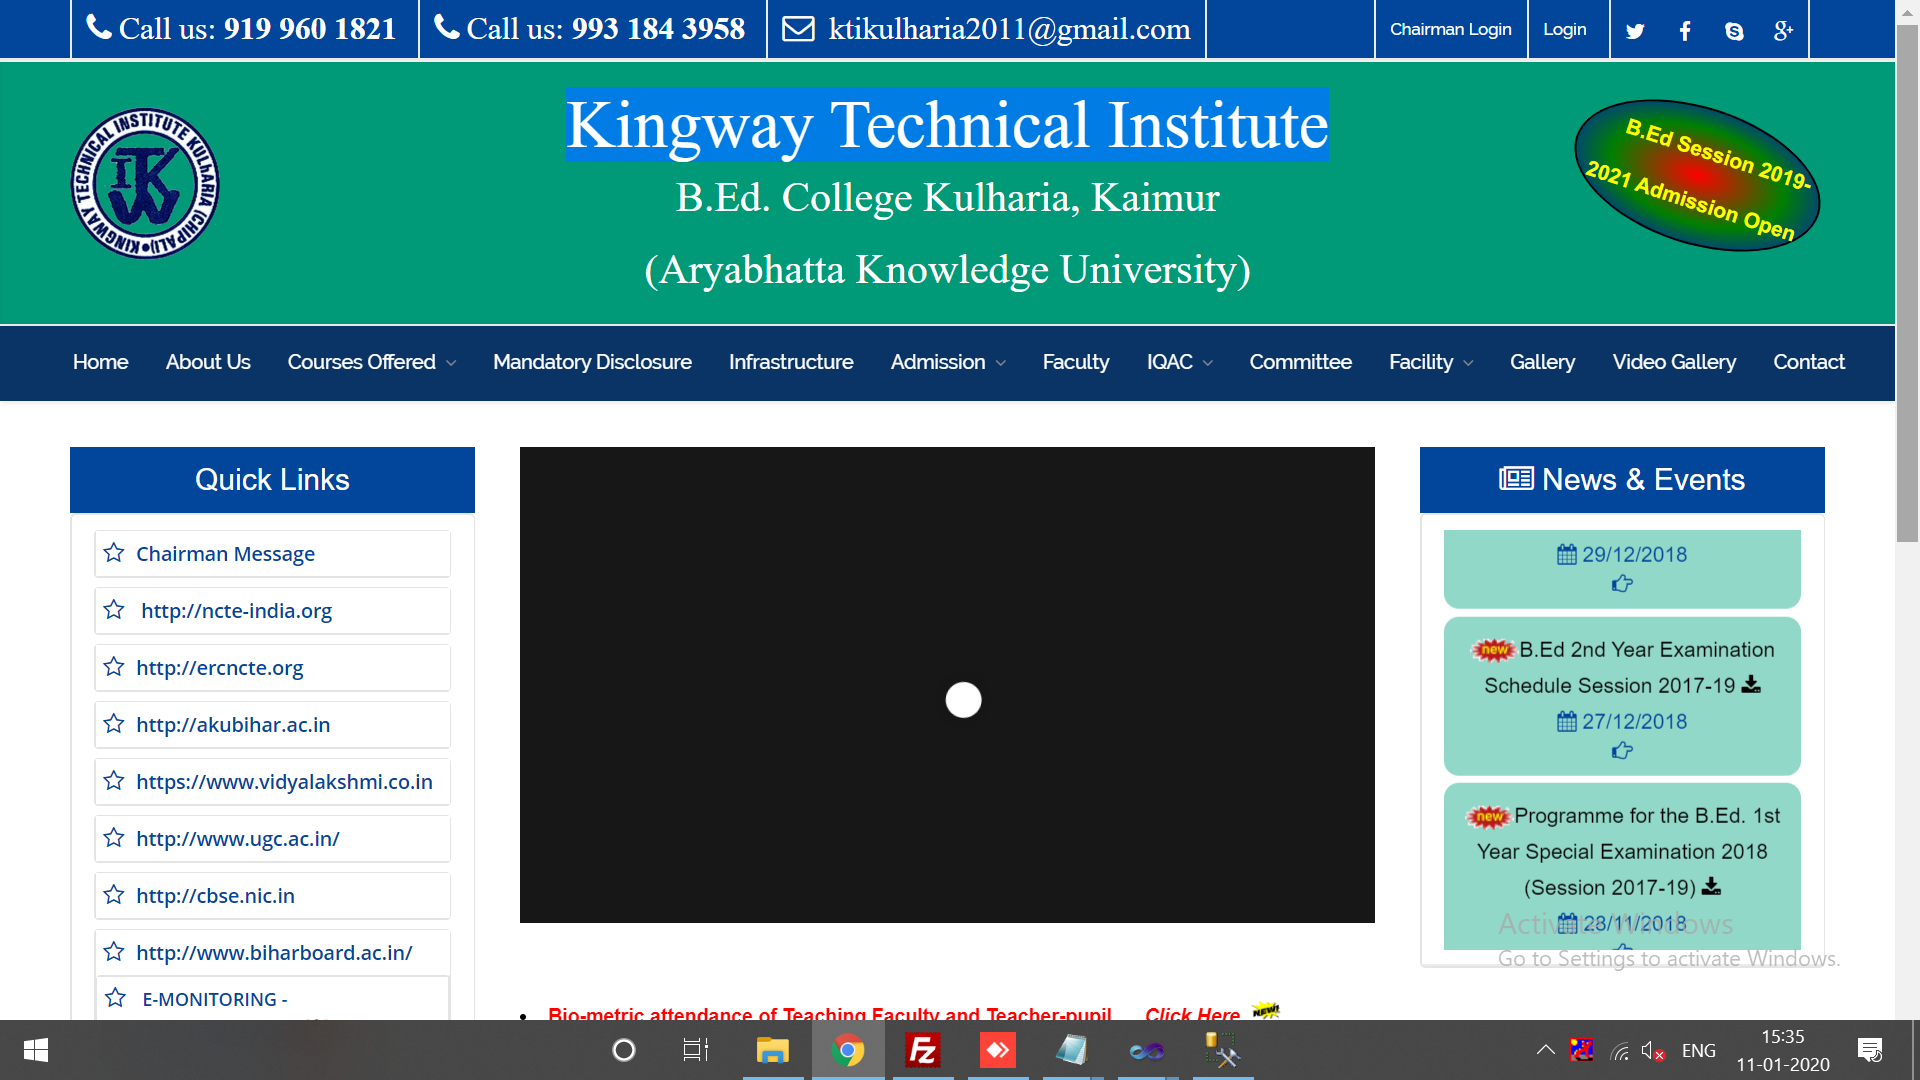Open the Mandatory Disclosure page

(592, 362)
